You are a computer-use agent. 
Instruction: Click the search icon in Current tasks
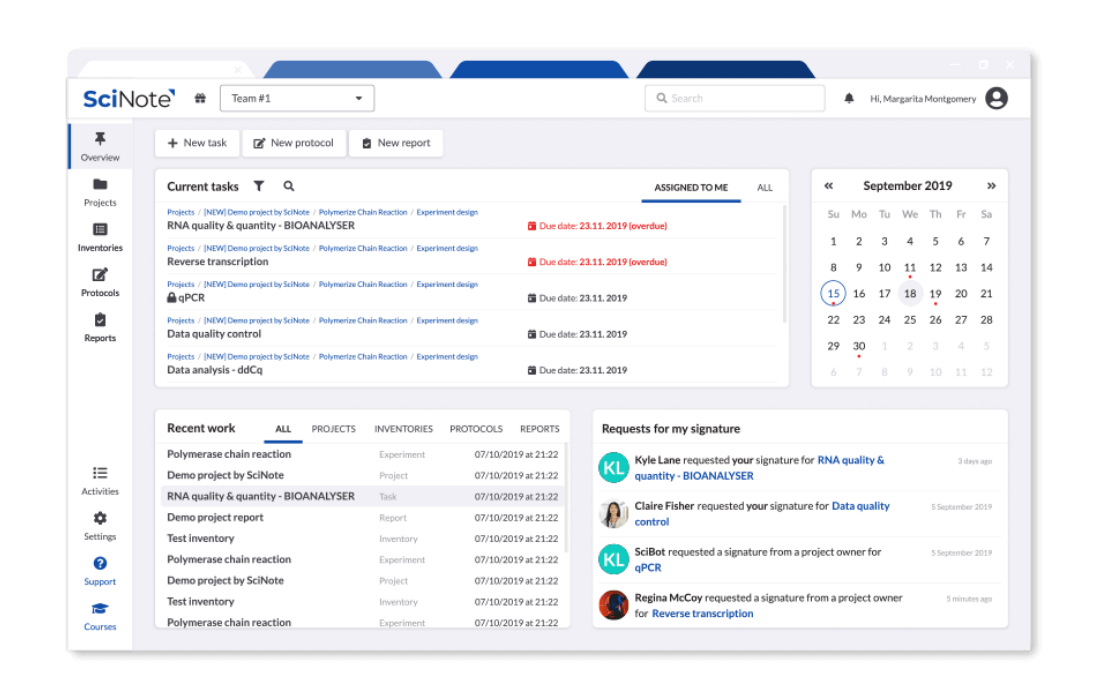288,186
